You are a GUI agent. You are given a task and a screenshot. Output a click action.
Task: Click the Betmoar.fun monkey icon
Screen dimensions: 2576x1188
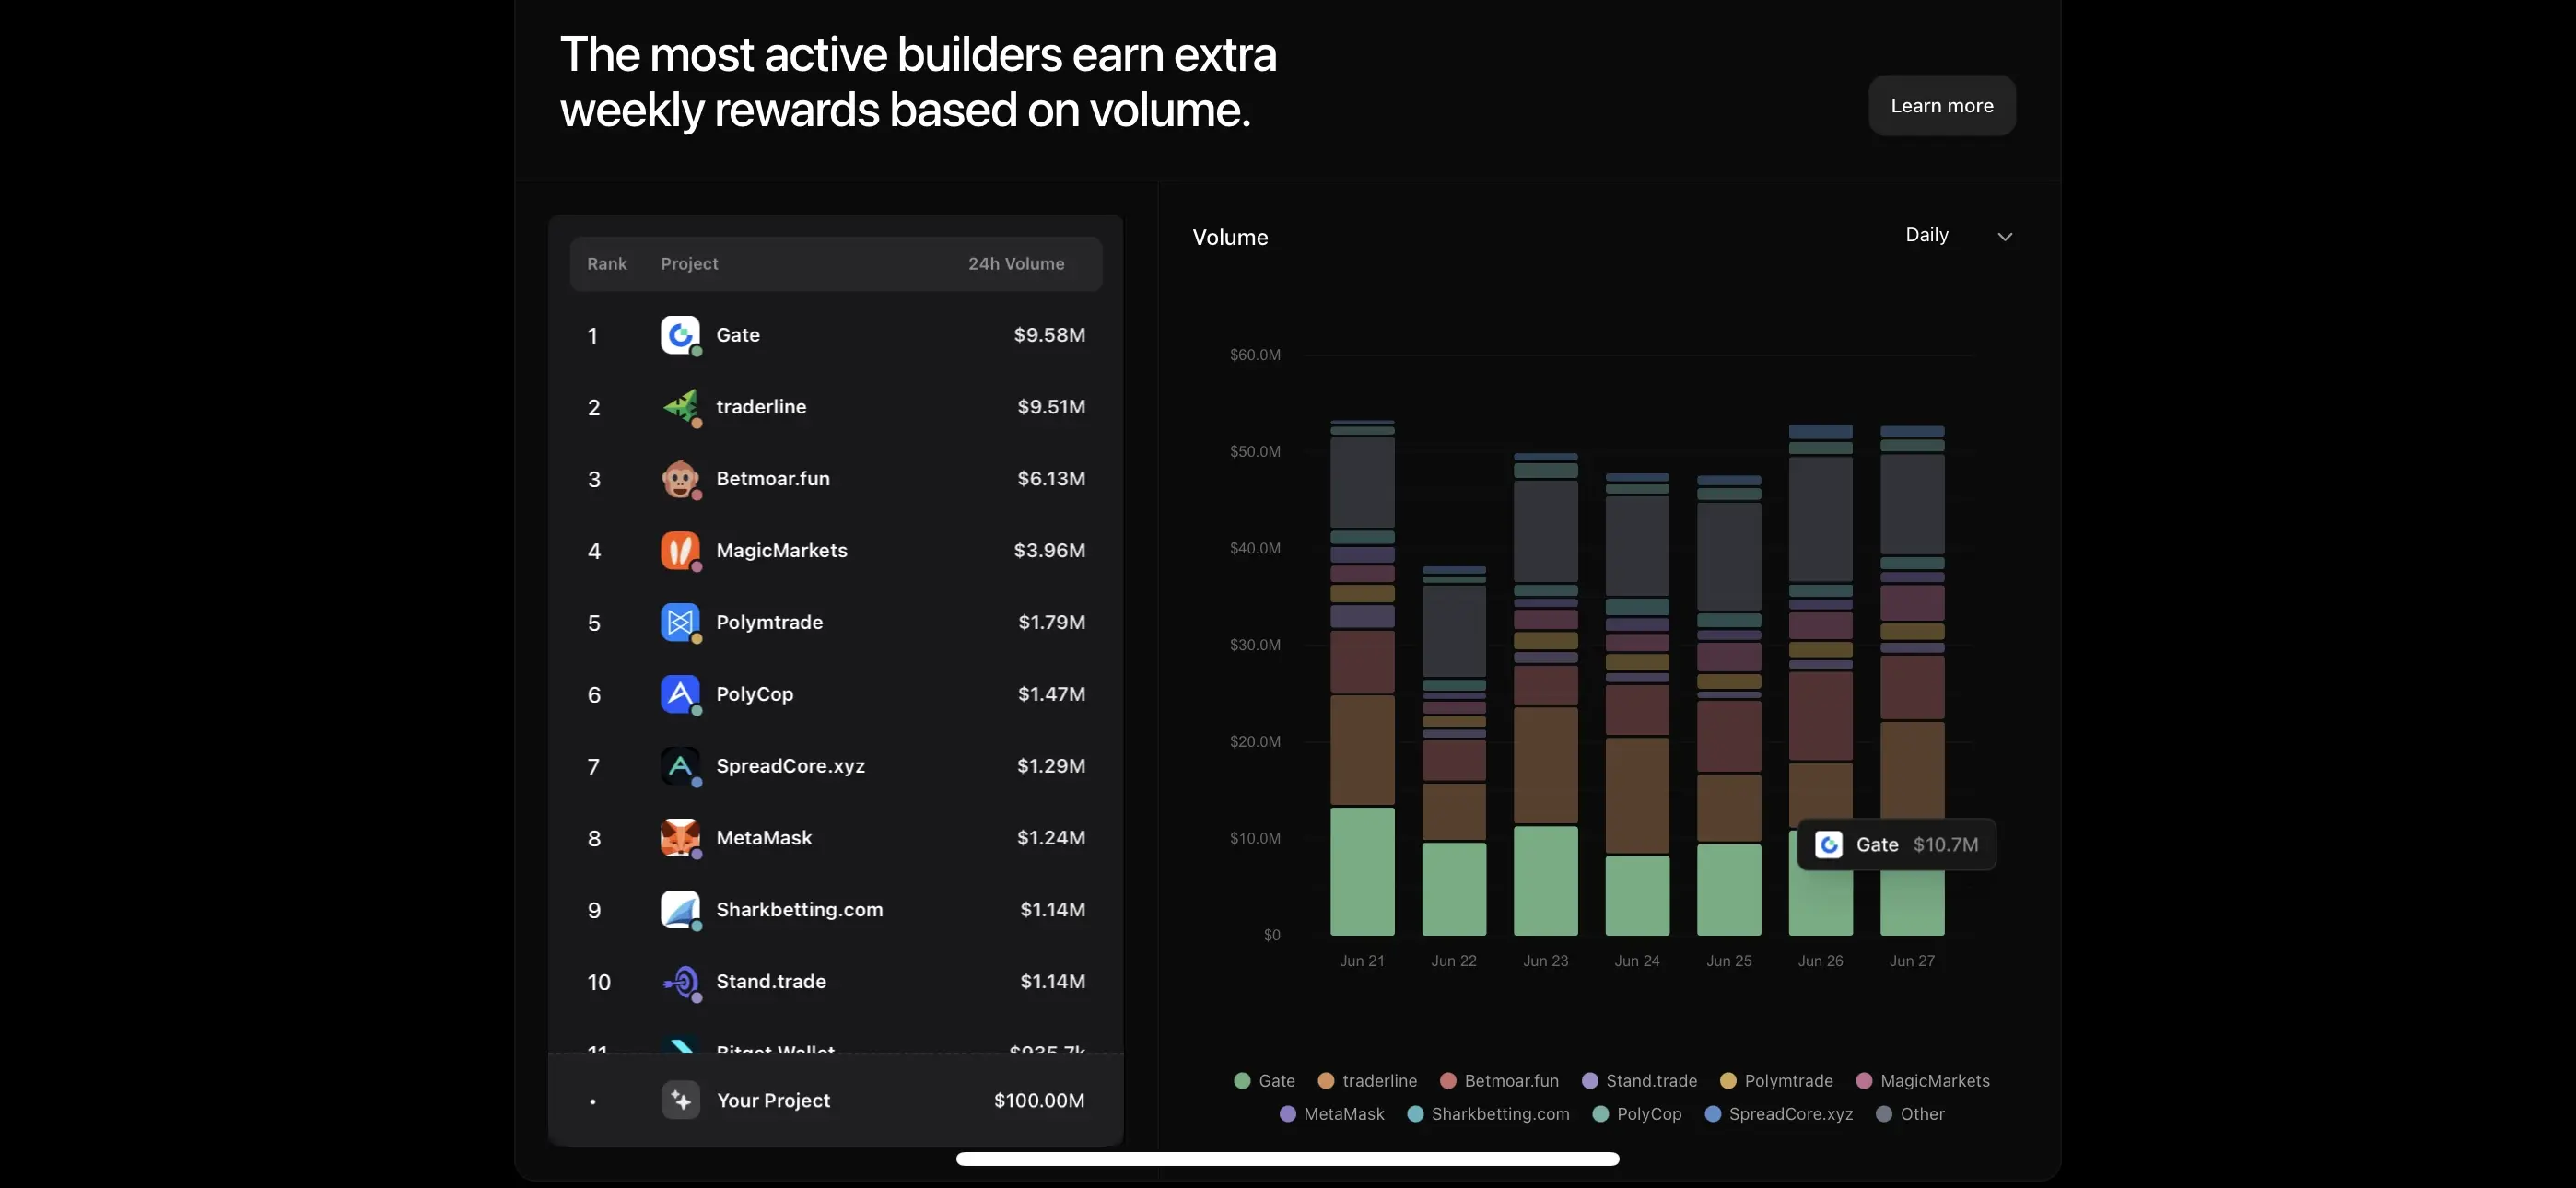pyautogui.click(x=680, y=479)
